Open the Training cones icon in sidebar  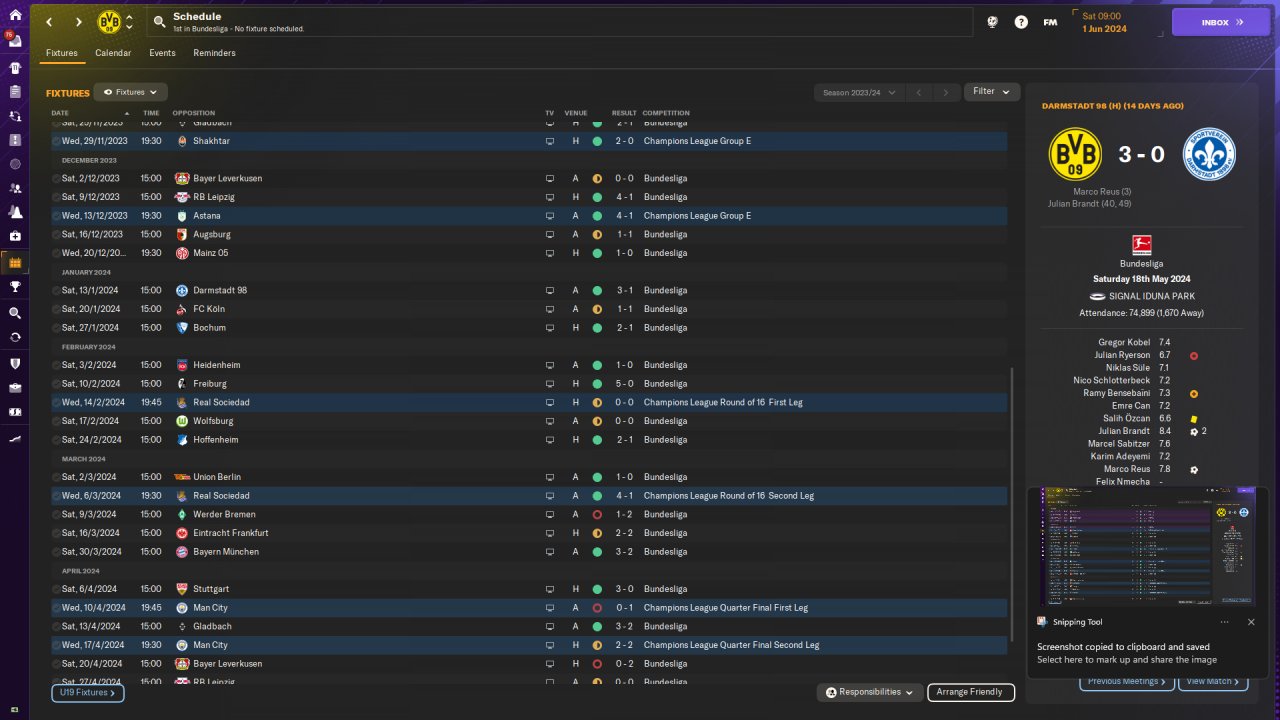coord(14,212)
